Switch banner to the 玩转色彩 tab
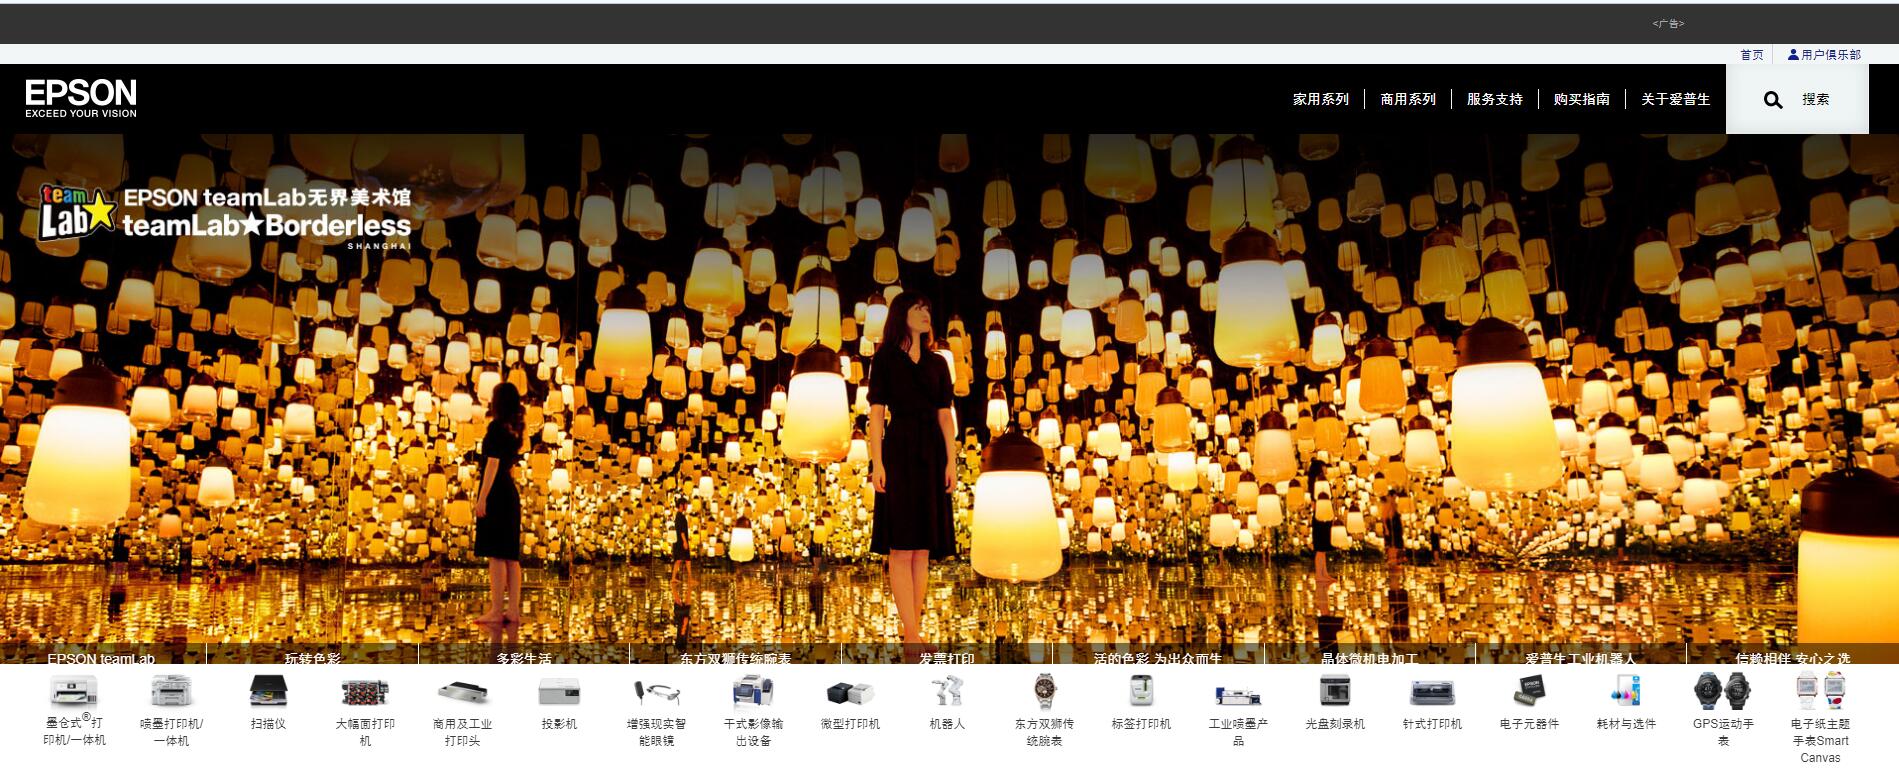The width and height of the screenshot is (1899, 776). 312,656
